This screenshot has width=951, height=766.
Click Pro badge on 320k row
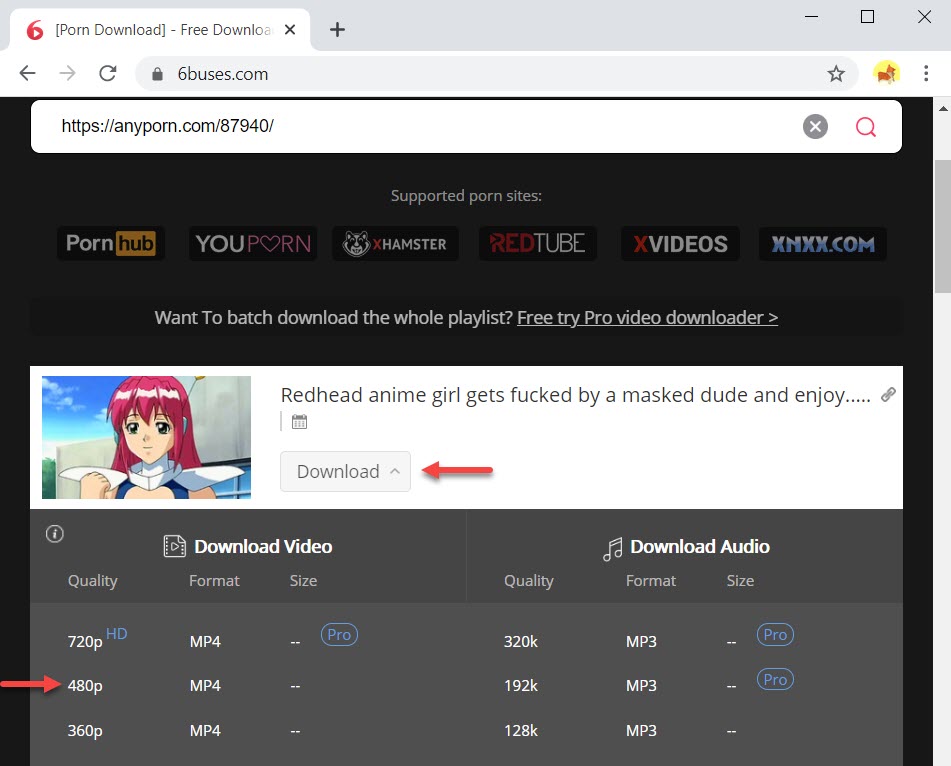pyautogui.click(x=775, y=634)
